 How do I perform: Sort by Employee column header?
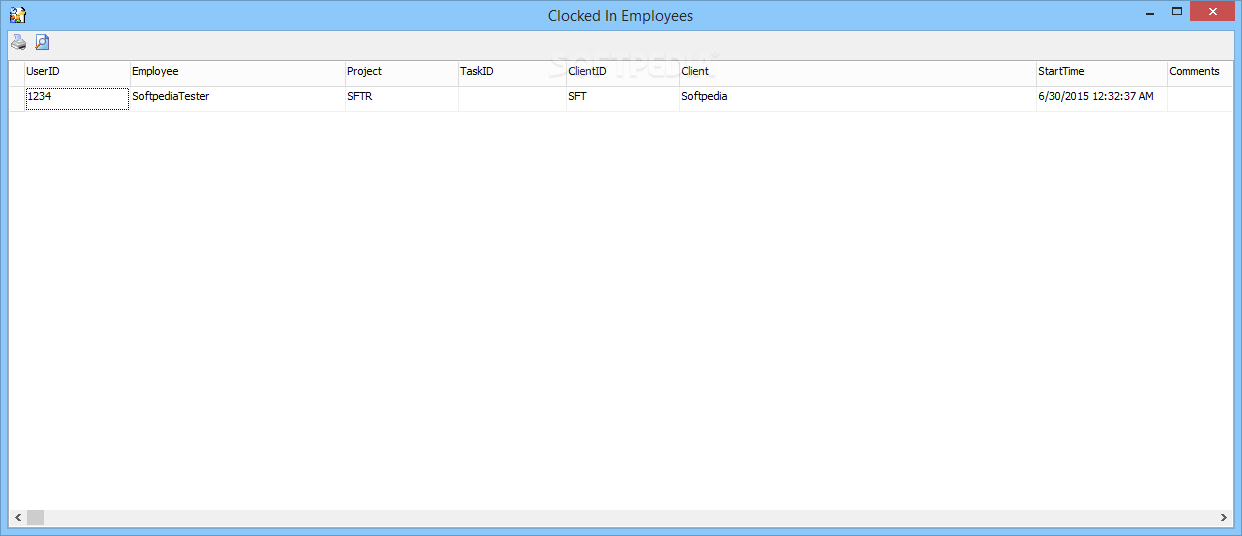[237, 72]
